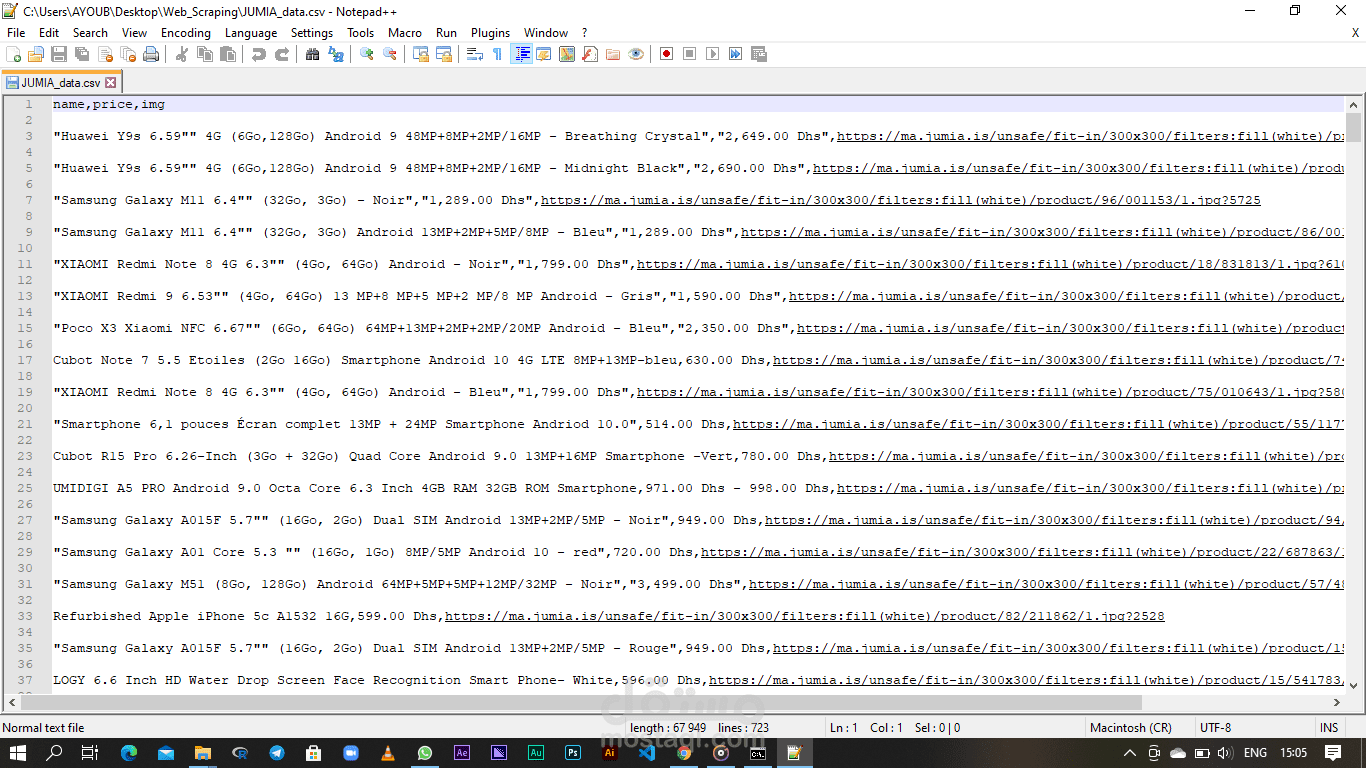The image size is (1366, 768).
Task: Open the Samsung Galaxy M11 Noir image URL
Action: (900, 200)
